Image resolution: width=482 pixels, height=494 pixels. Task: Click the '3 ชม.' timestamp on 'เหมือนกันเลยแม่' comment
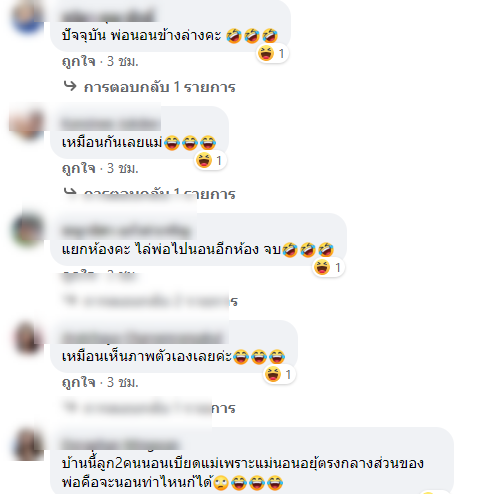click(123, 168)
